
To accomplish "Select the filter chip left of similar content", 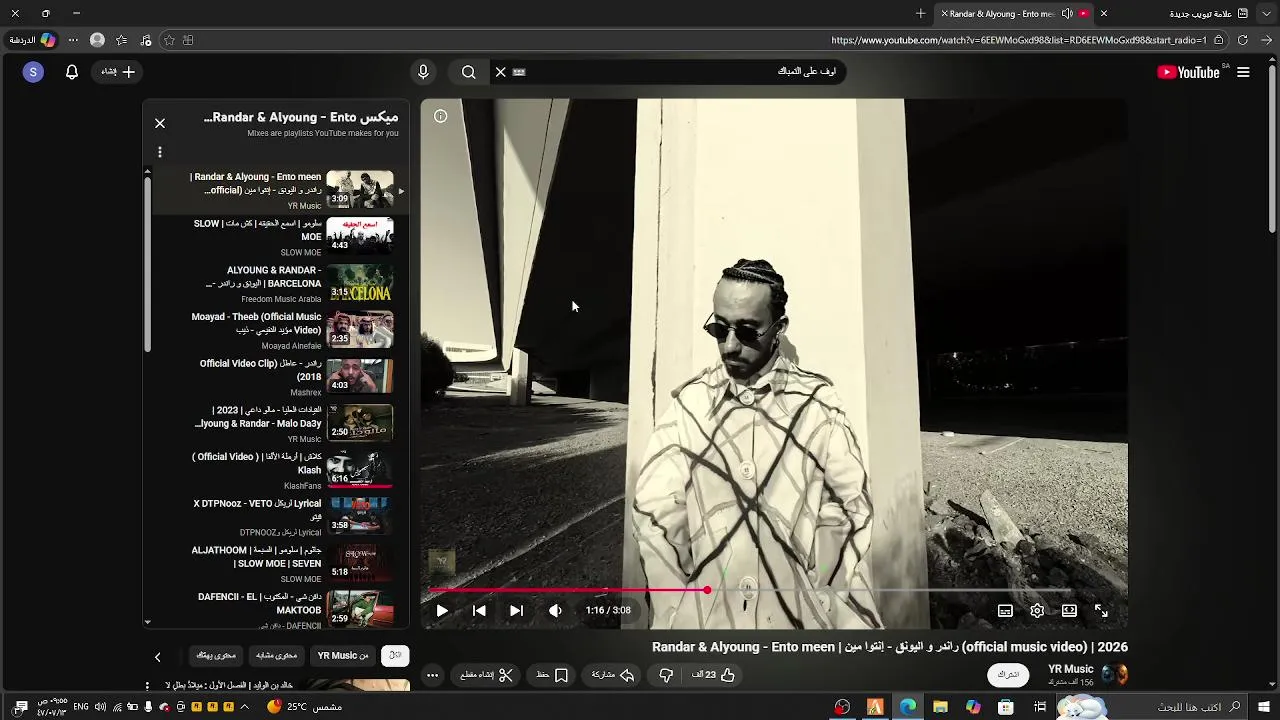I will (x=216, y=656).
